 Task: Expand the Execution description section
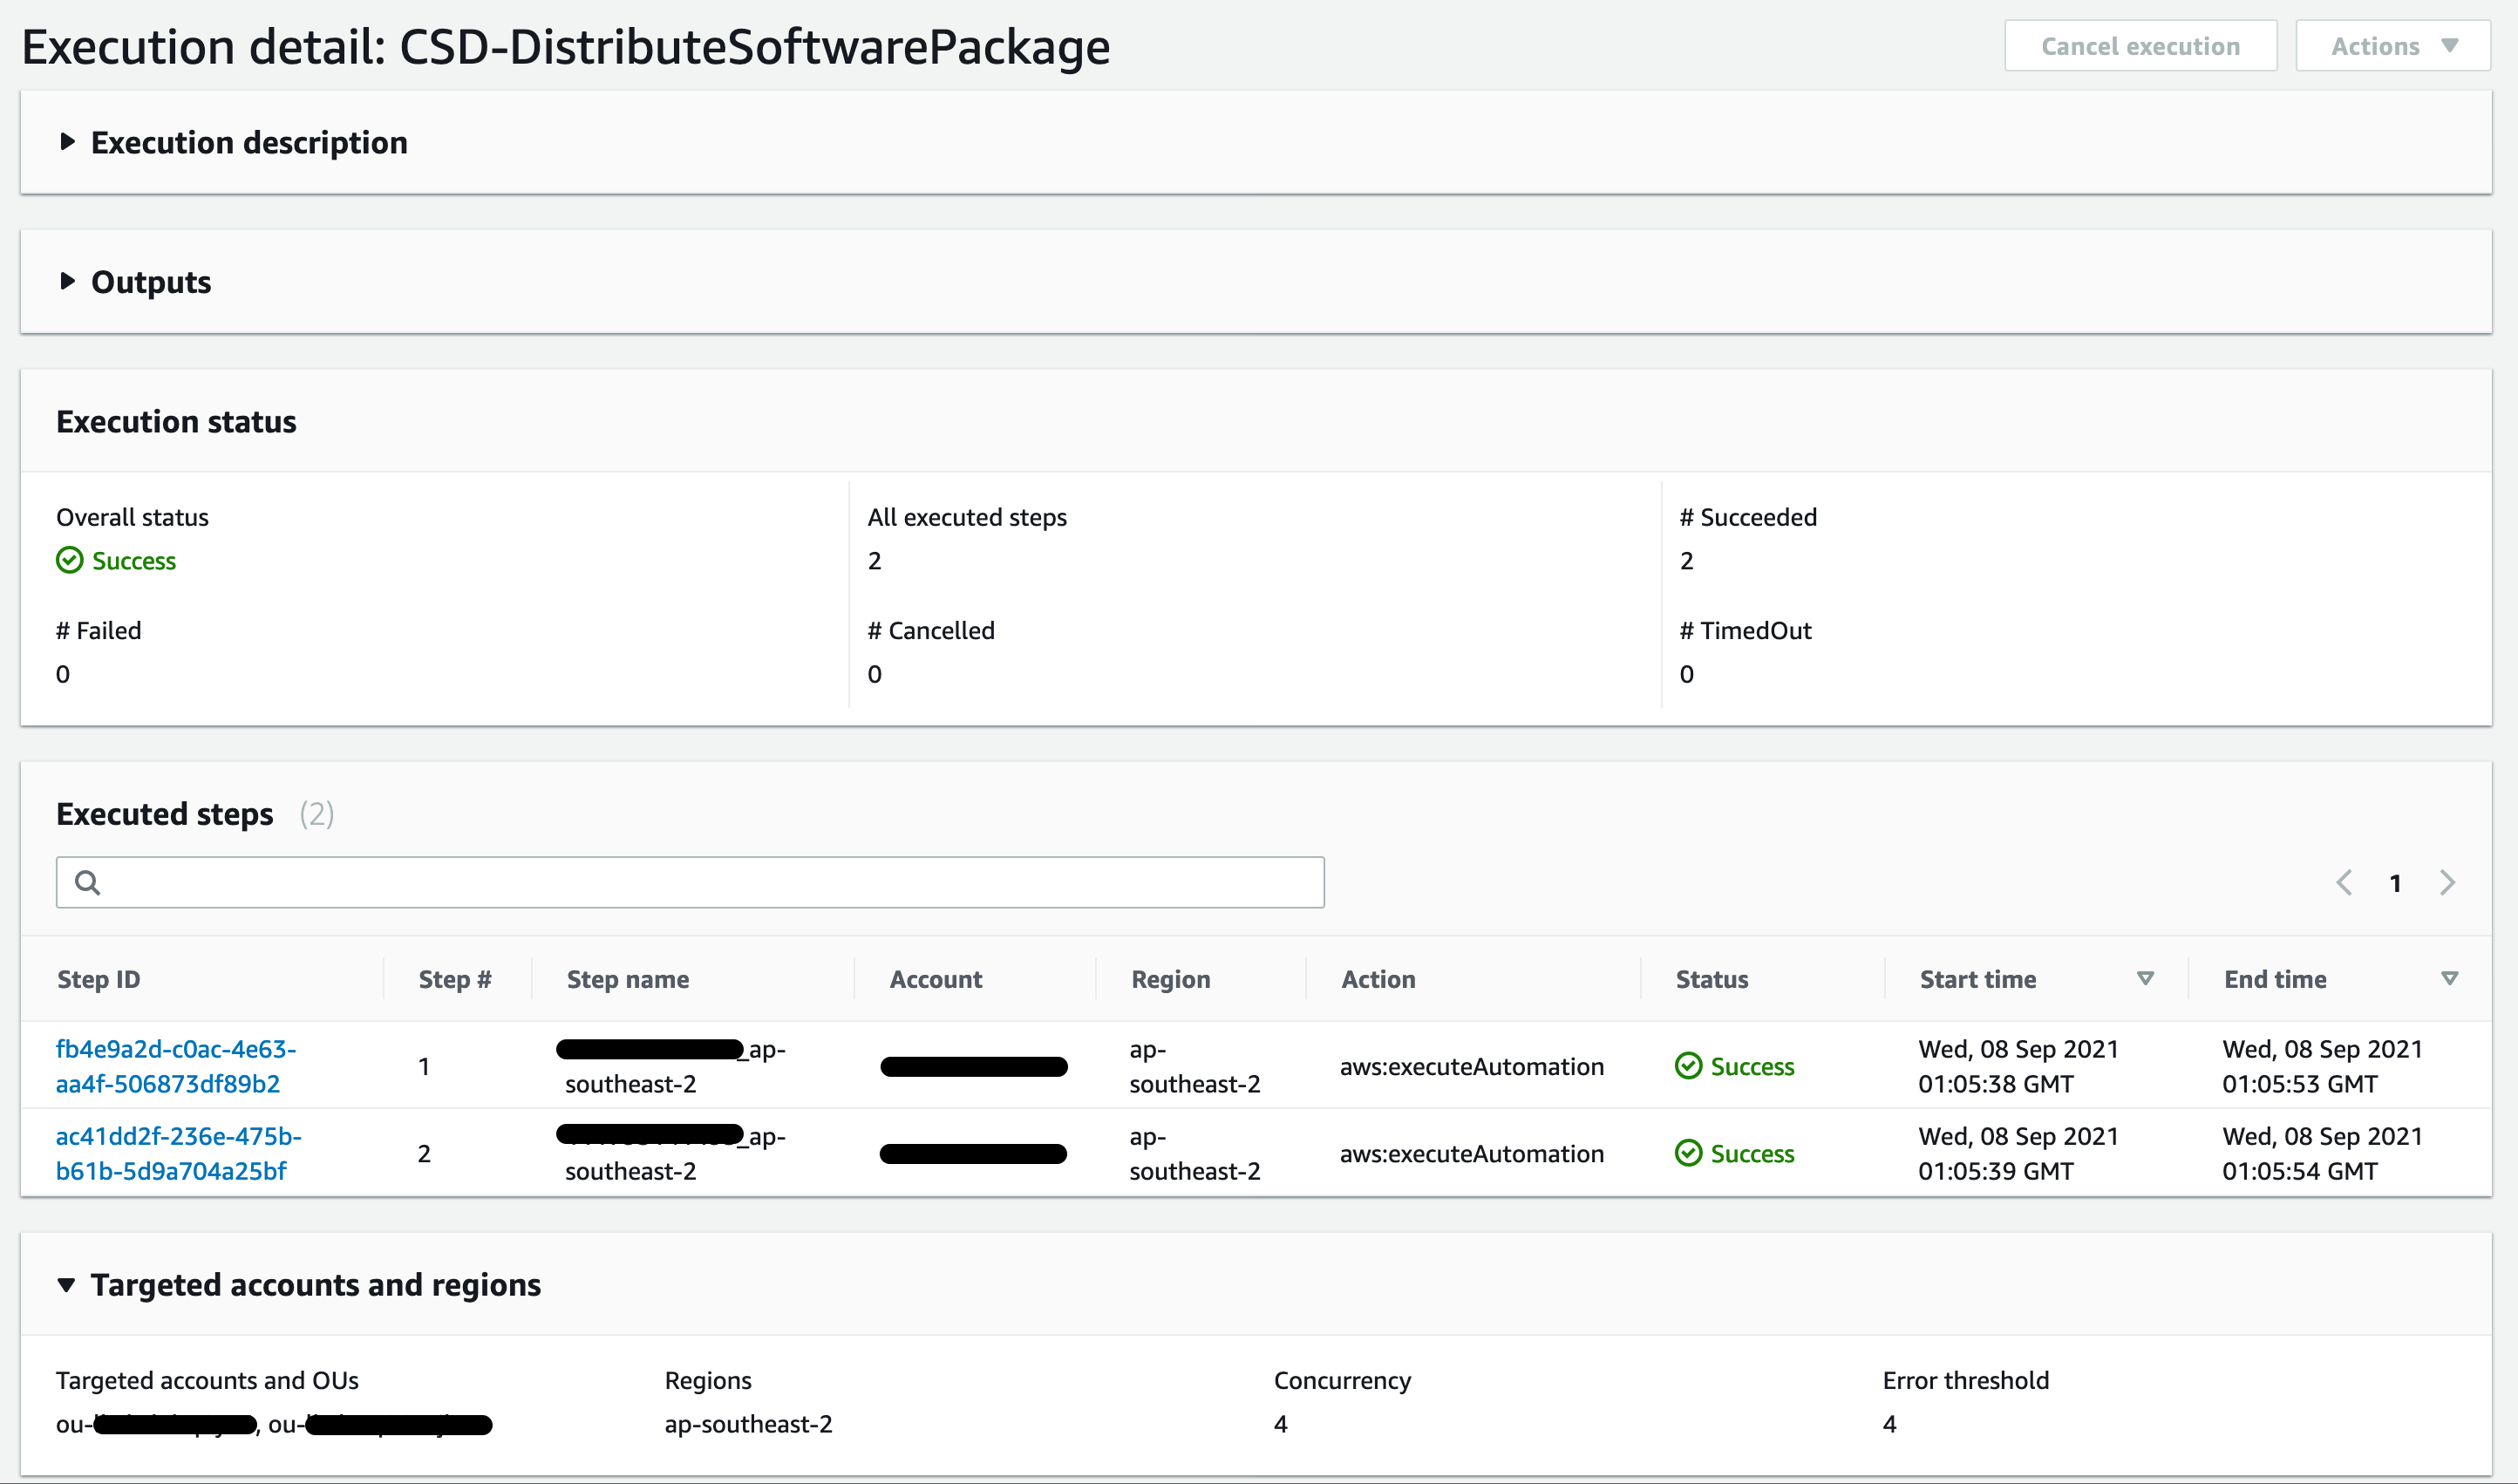click(68, 142)
